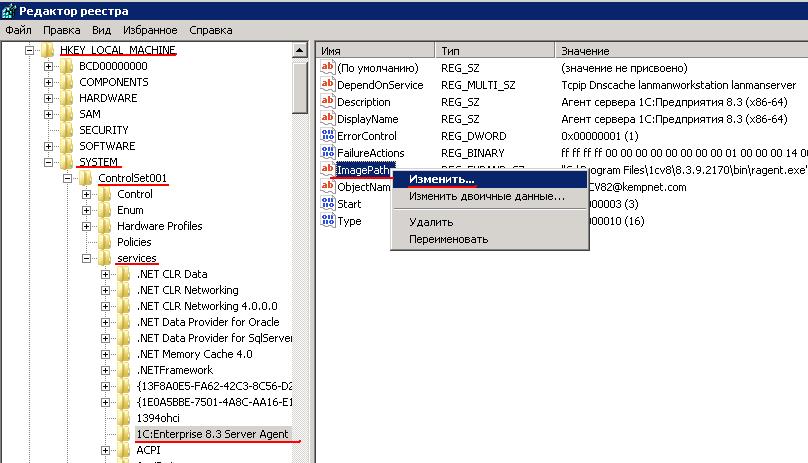Image resolution: width=808 pixels, height=463 pixels.
Task: Expand the Enum subkey
Action: tap(87, 210)
